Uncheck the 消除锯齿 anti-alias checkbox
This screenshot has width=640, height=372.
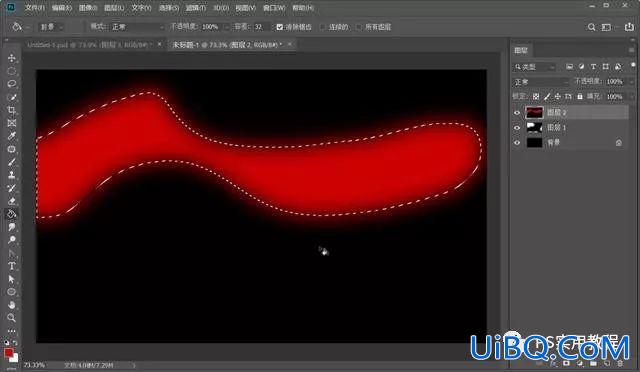[280, 27]
